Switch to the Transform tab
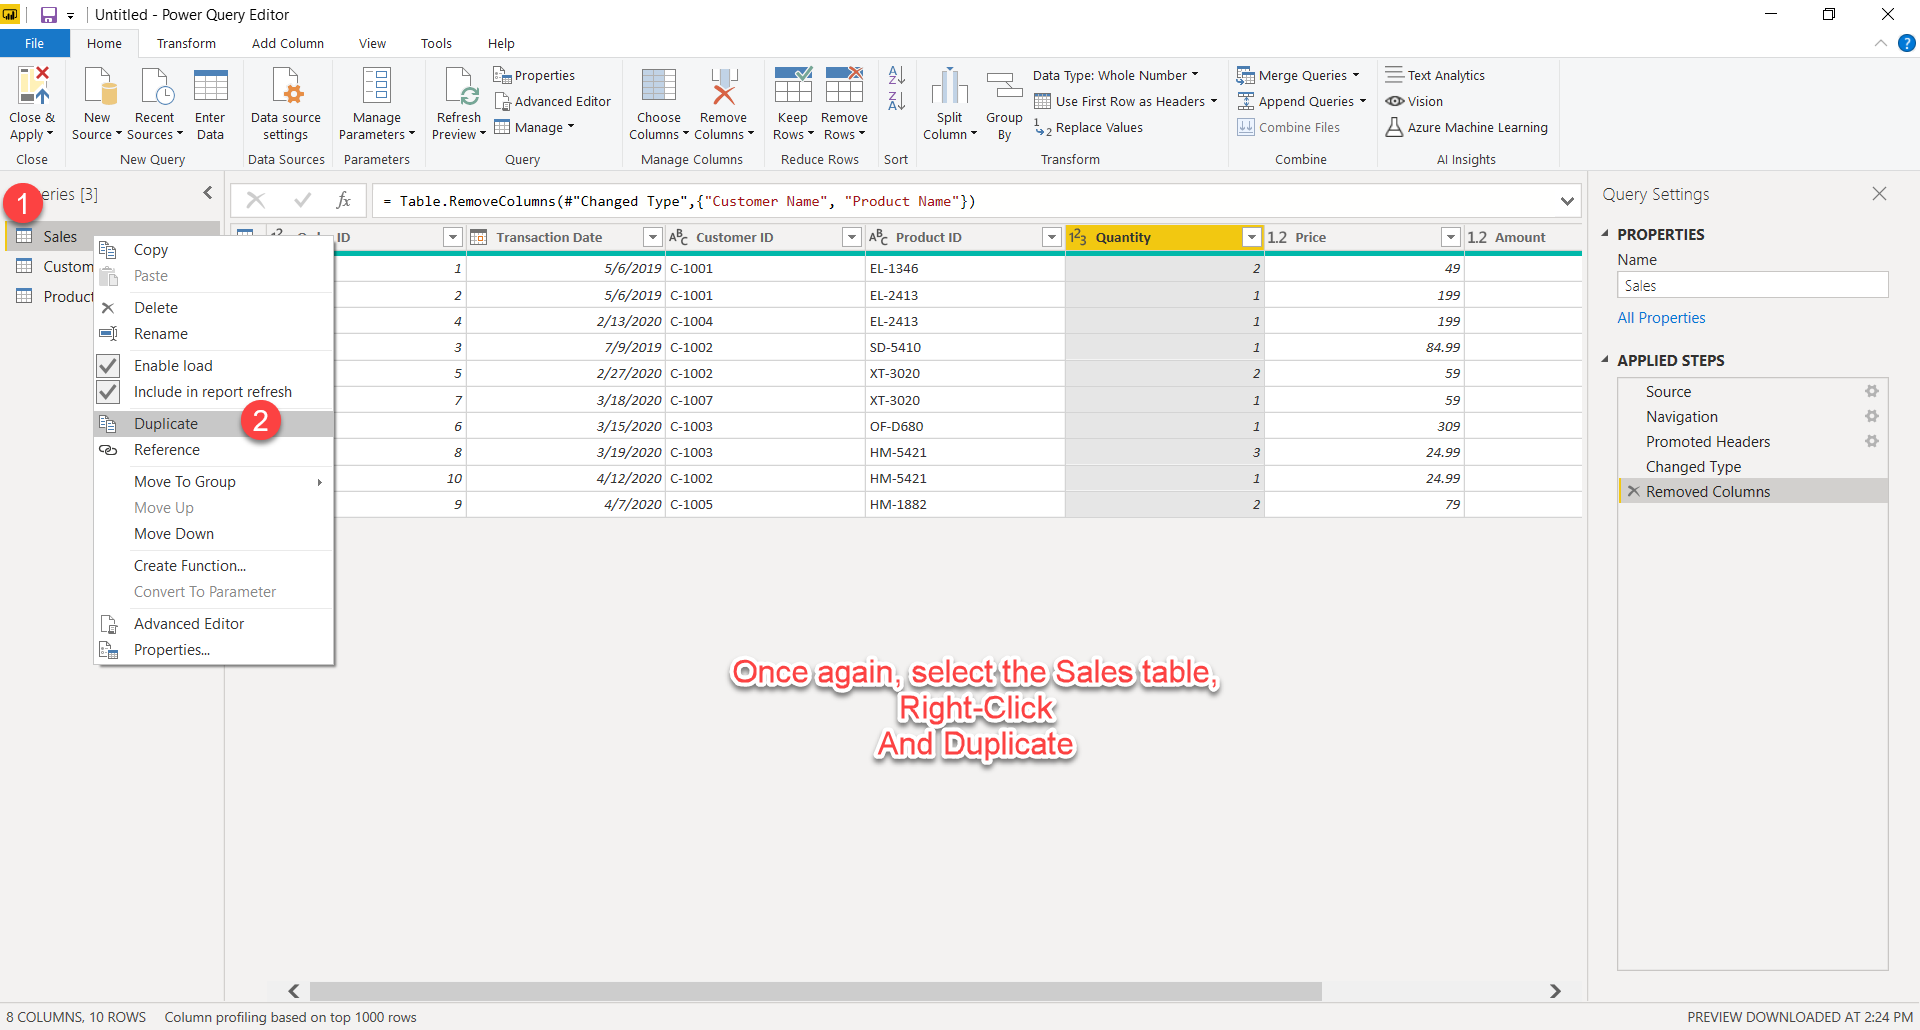 186,43
